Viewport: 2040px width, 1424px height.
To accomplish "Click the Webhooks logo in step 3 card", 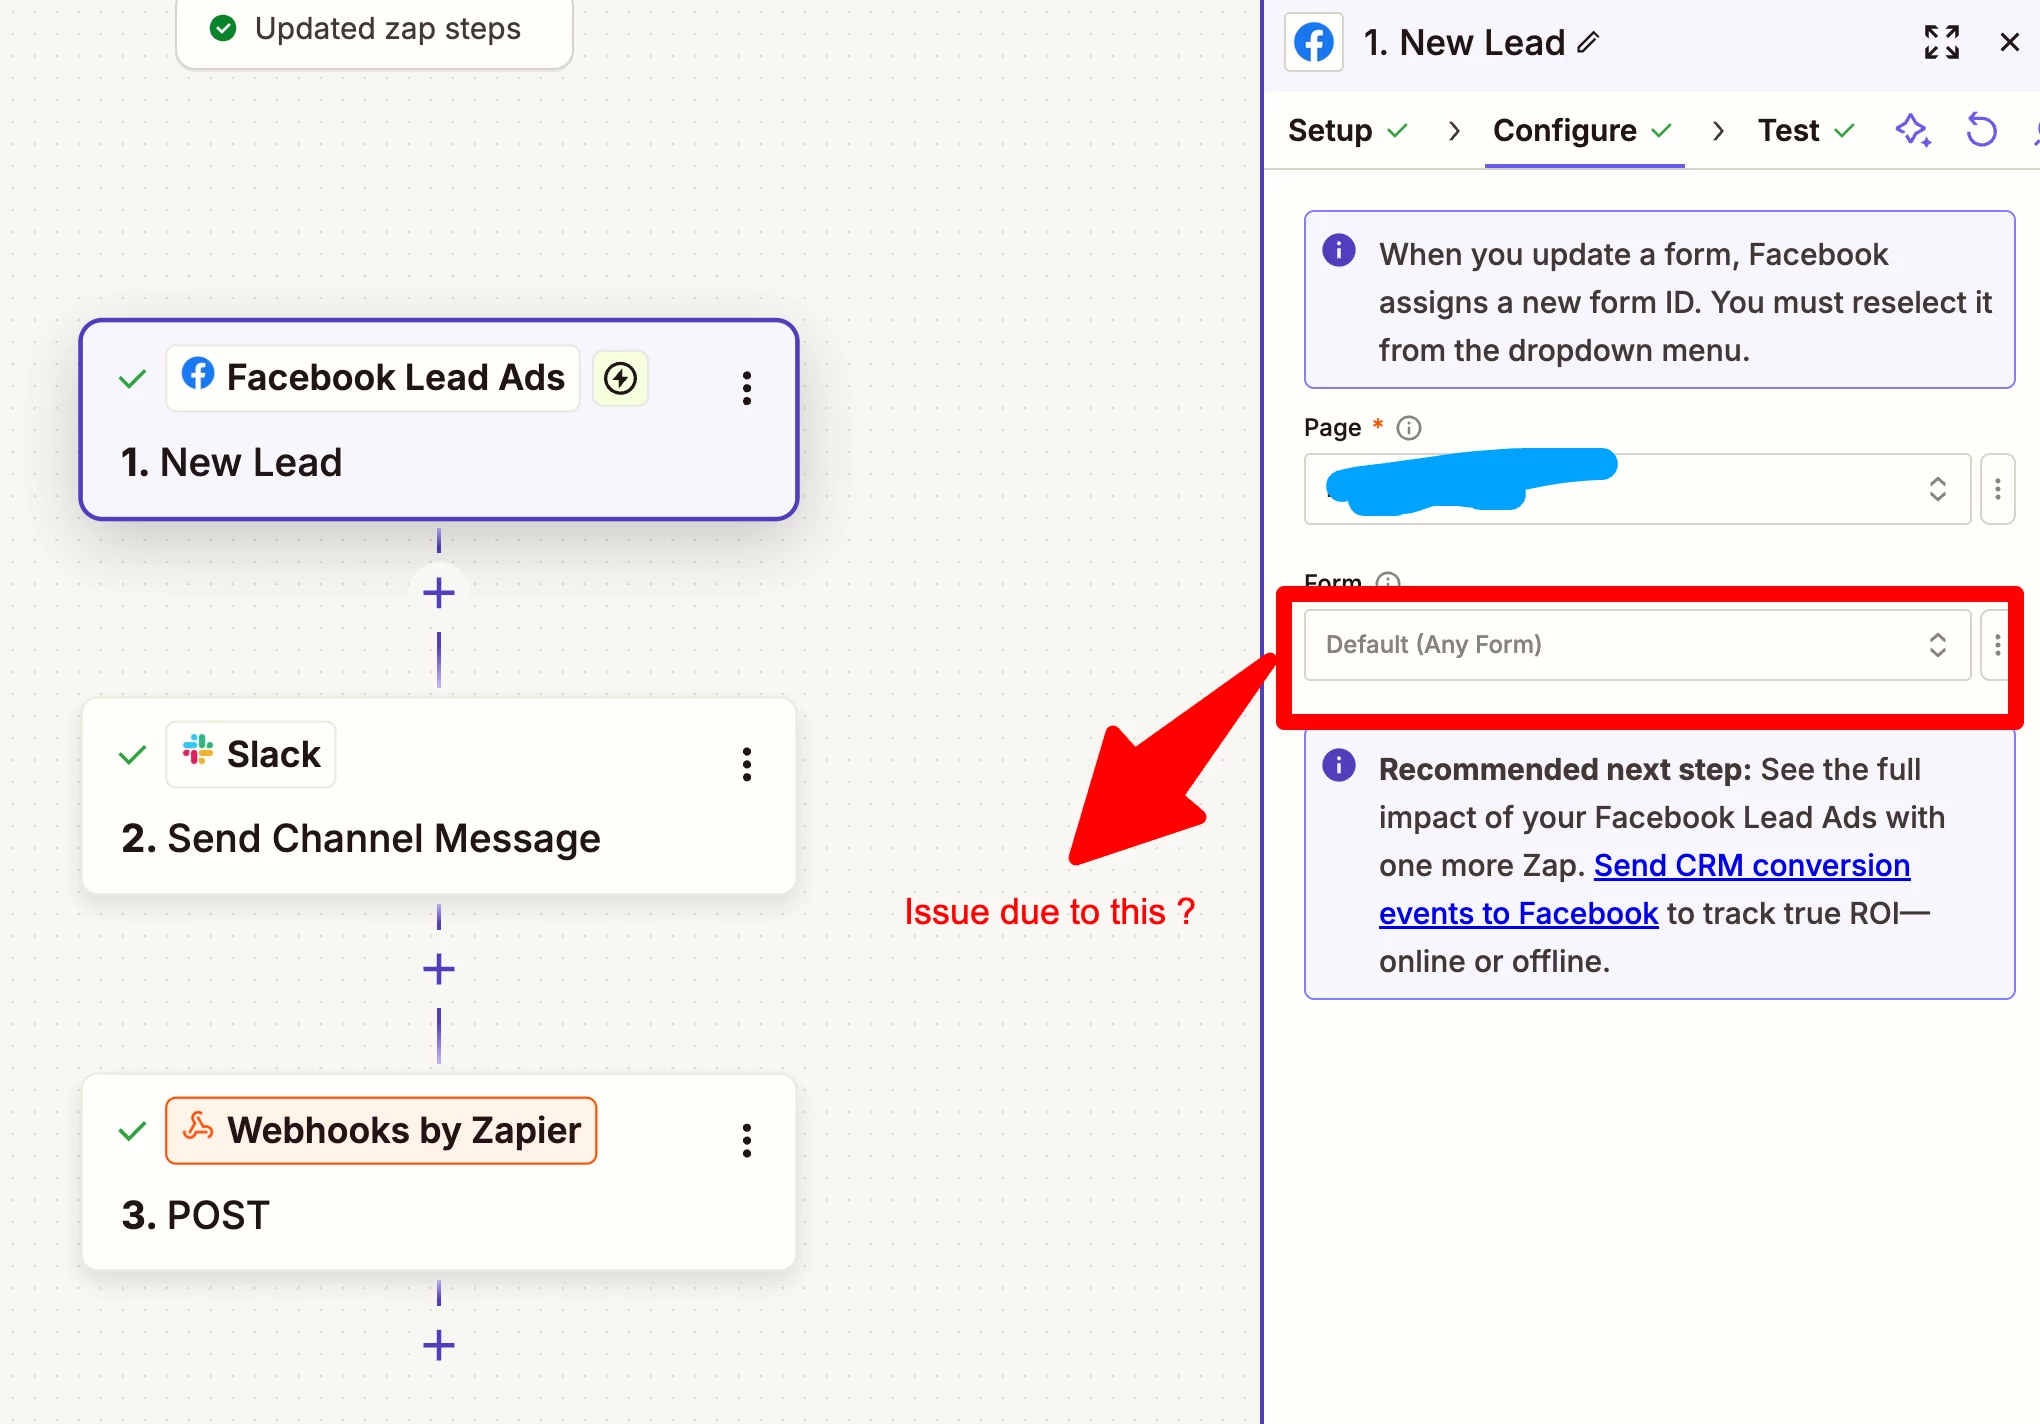I will click(198, 1127).
